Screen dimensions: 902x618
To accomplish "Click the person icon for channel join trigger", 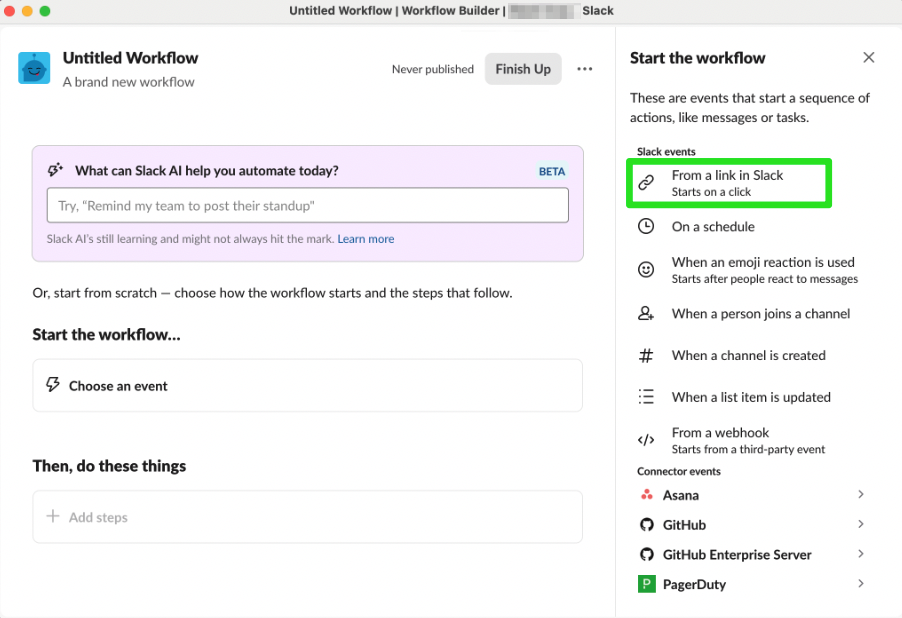I will [x=647, y=313].
